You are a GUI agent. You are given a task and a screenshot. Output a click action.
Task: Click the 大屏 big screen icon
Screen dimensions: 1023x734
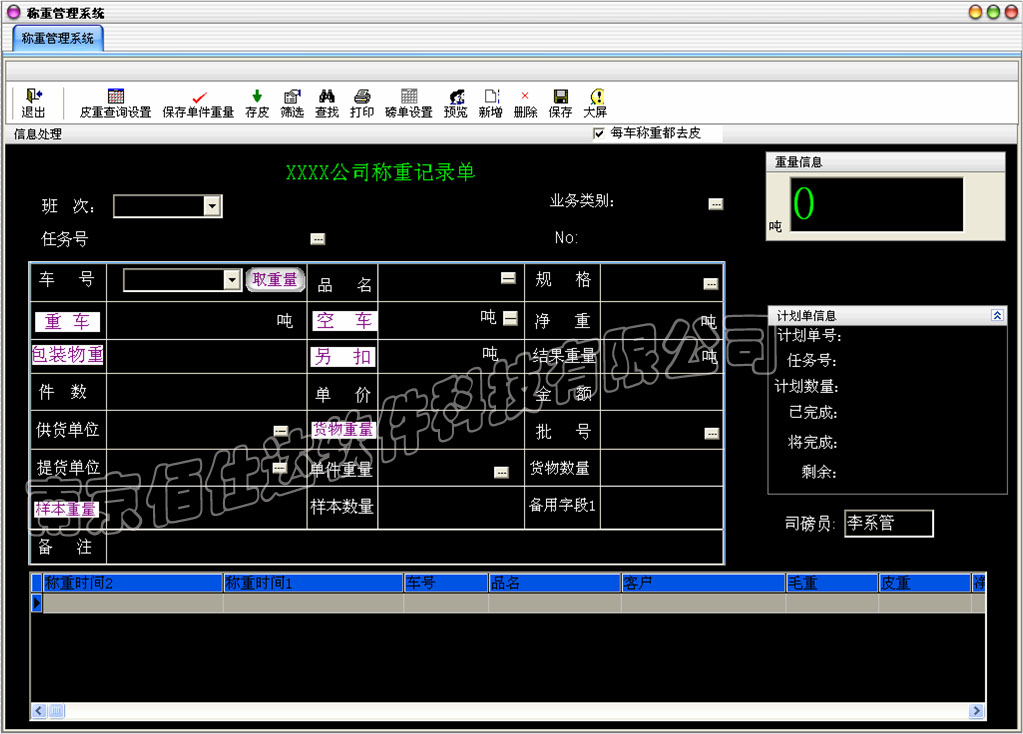tap(595, 103)
